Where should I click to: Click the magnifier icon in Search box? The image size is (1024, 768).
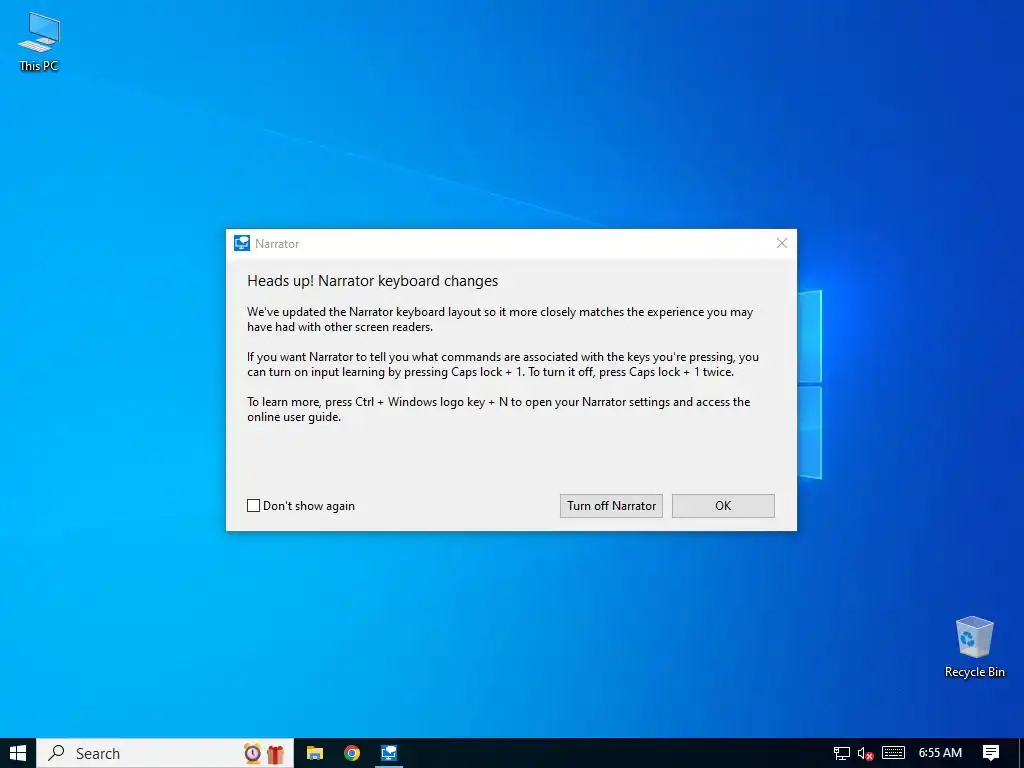pyautogui.click(x=57, y=753)
